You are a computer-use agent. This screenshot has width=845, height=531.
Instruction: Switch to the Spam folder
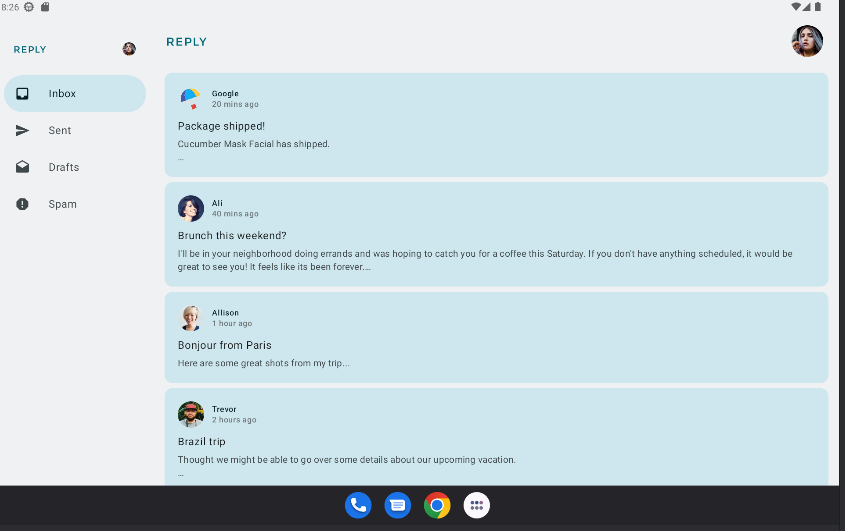point(75,204)
